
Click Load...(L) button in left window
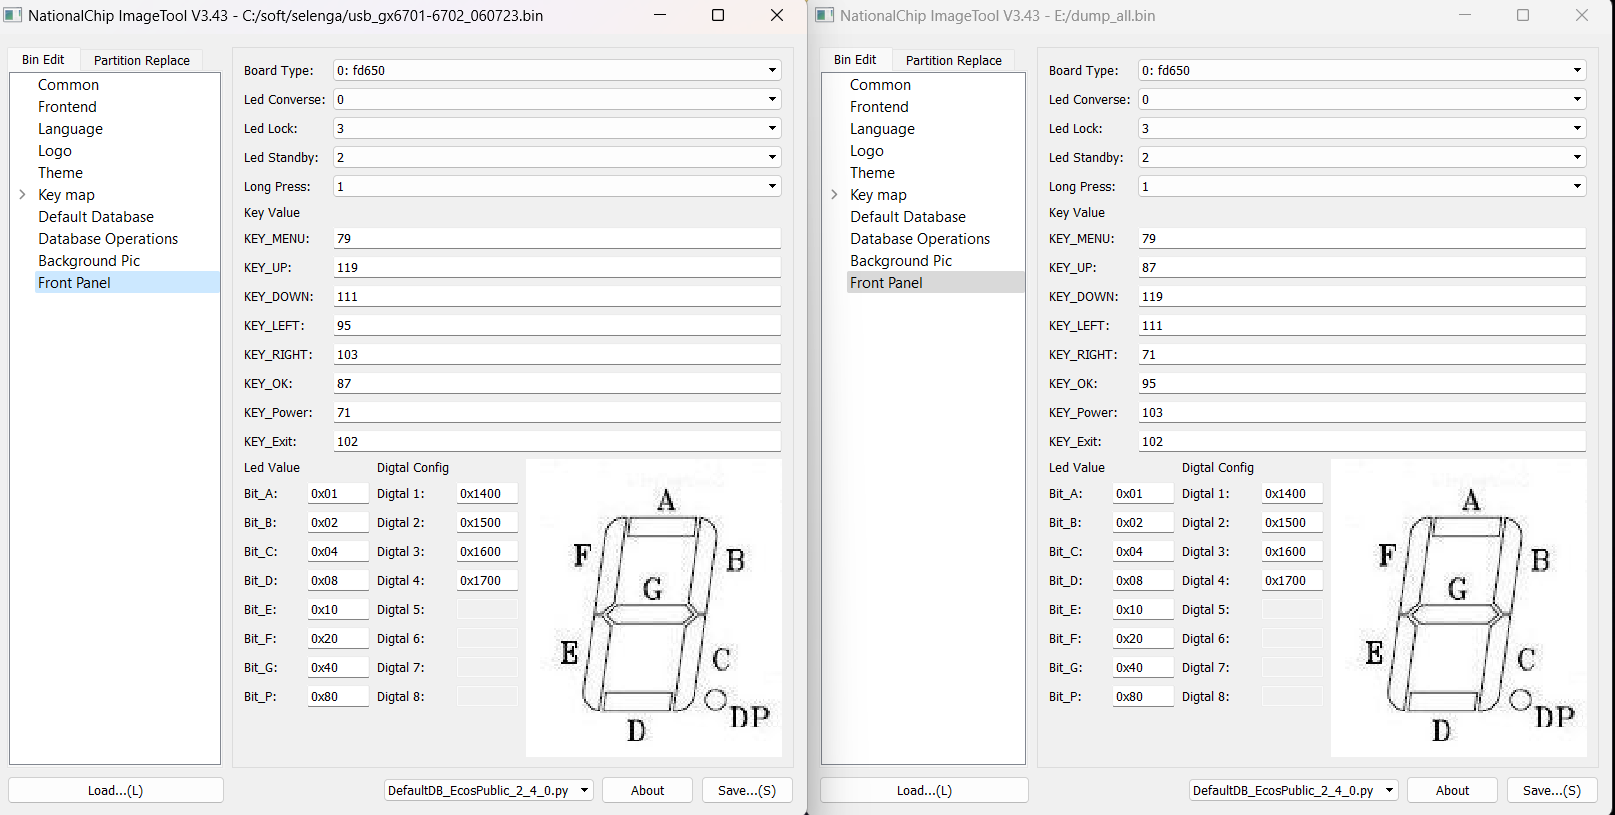(116, 790)
